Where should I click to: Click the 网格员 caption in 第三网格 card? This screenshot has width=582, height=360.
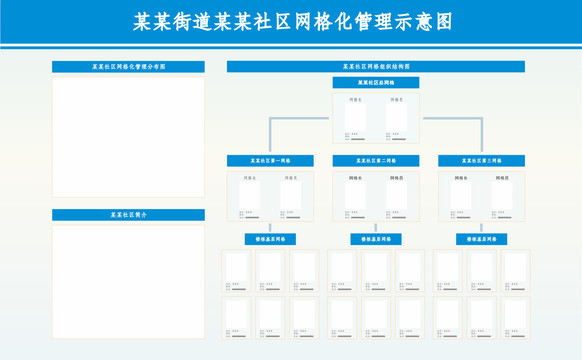(x=502, y=178)
